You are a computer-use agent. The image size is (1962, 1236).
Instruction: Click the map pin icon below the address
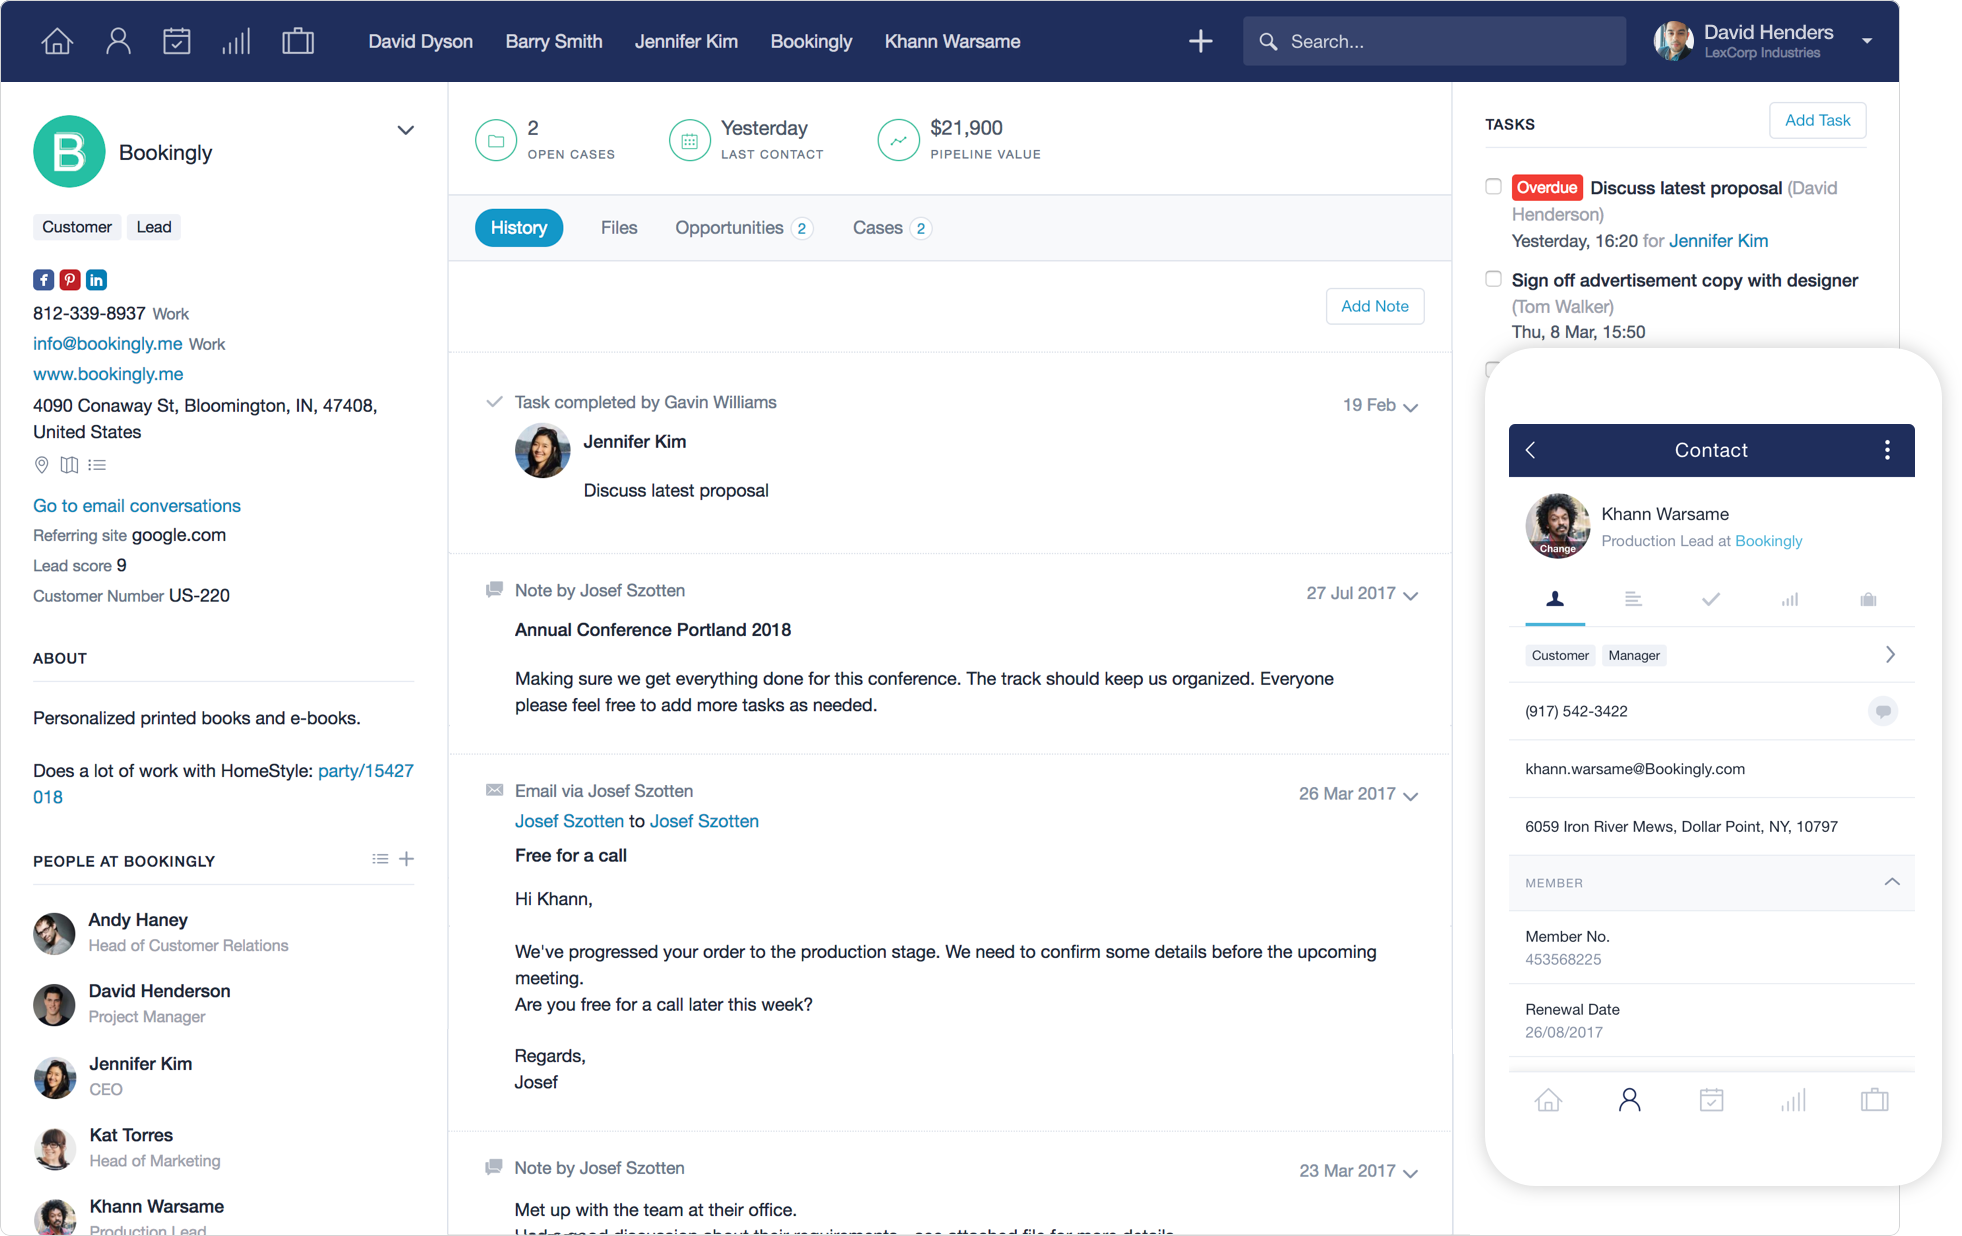pyautogui.click(x=41, y=464)
